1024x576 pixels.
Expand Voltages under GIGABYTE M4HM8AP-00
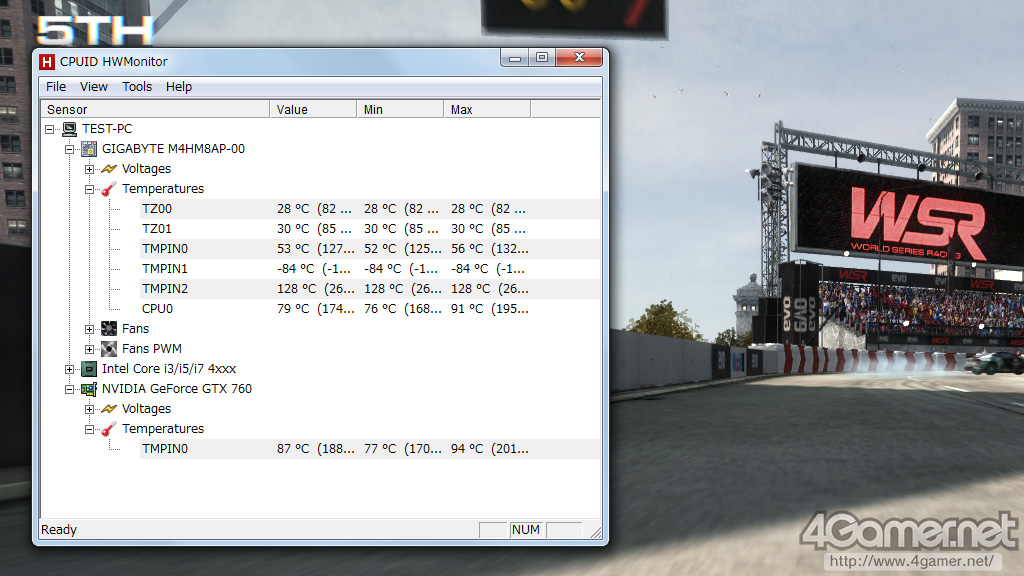point(89,169)
